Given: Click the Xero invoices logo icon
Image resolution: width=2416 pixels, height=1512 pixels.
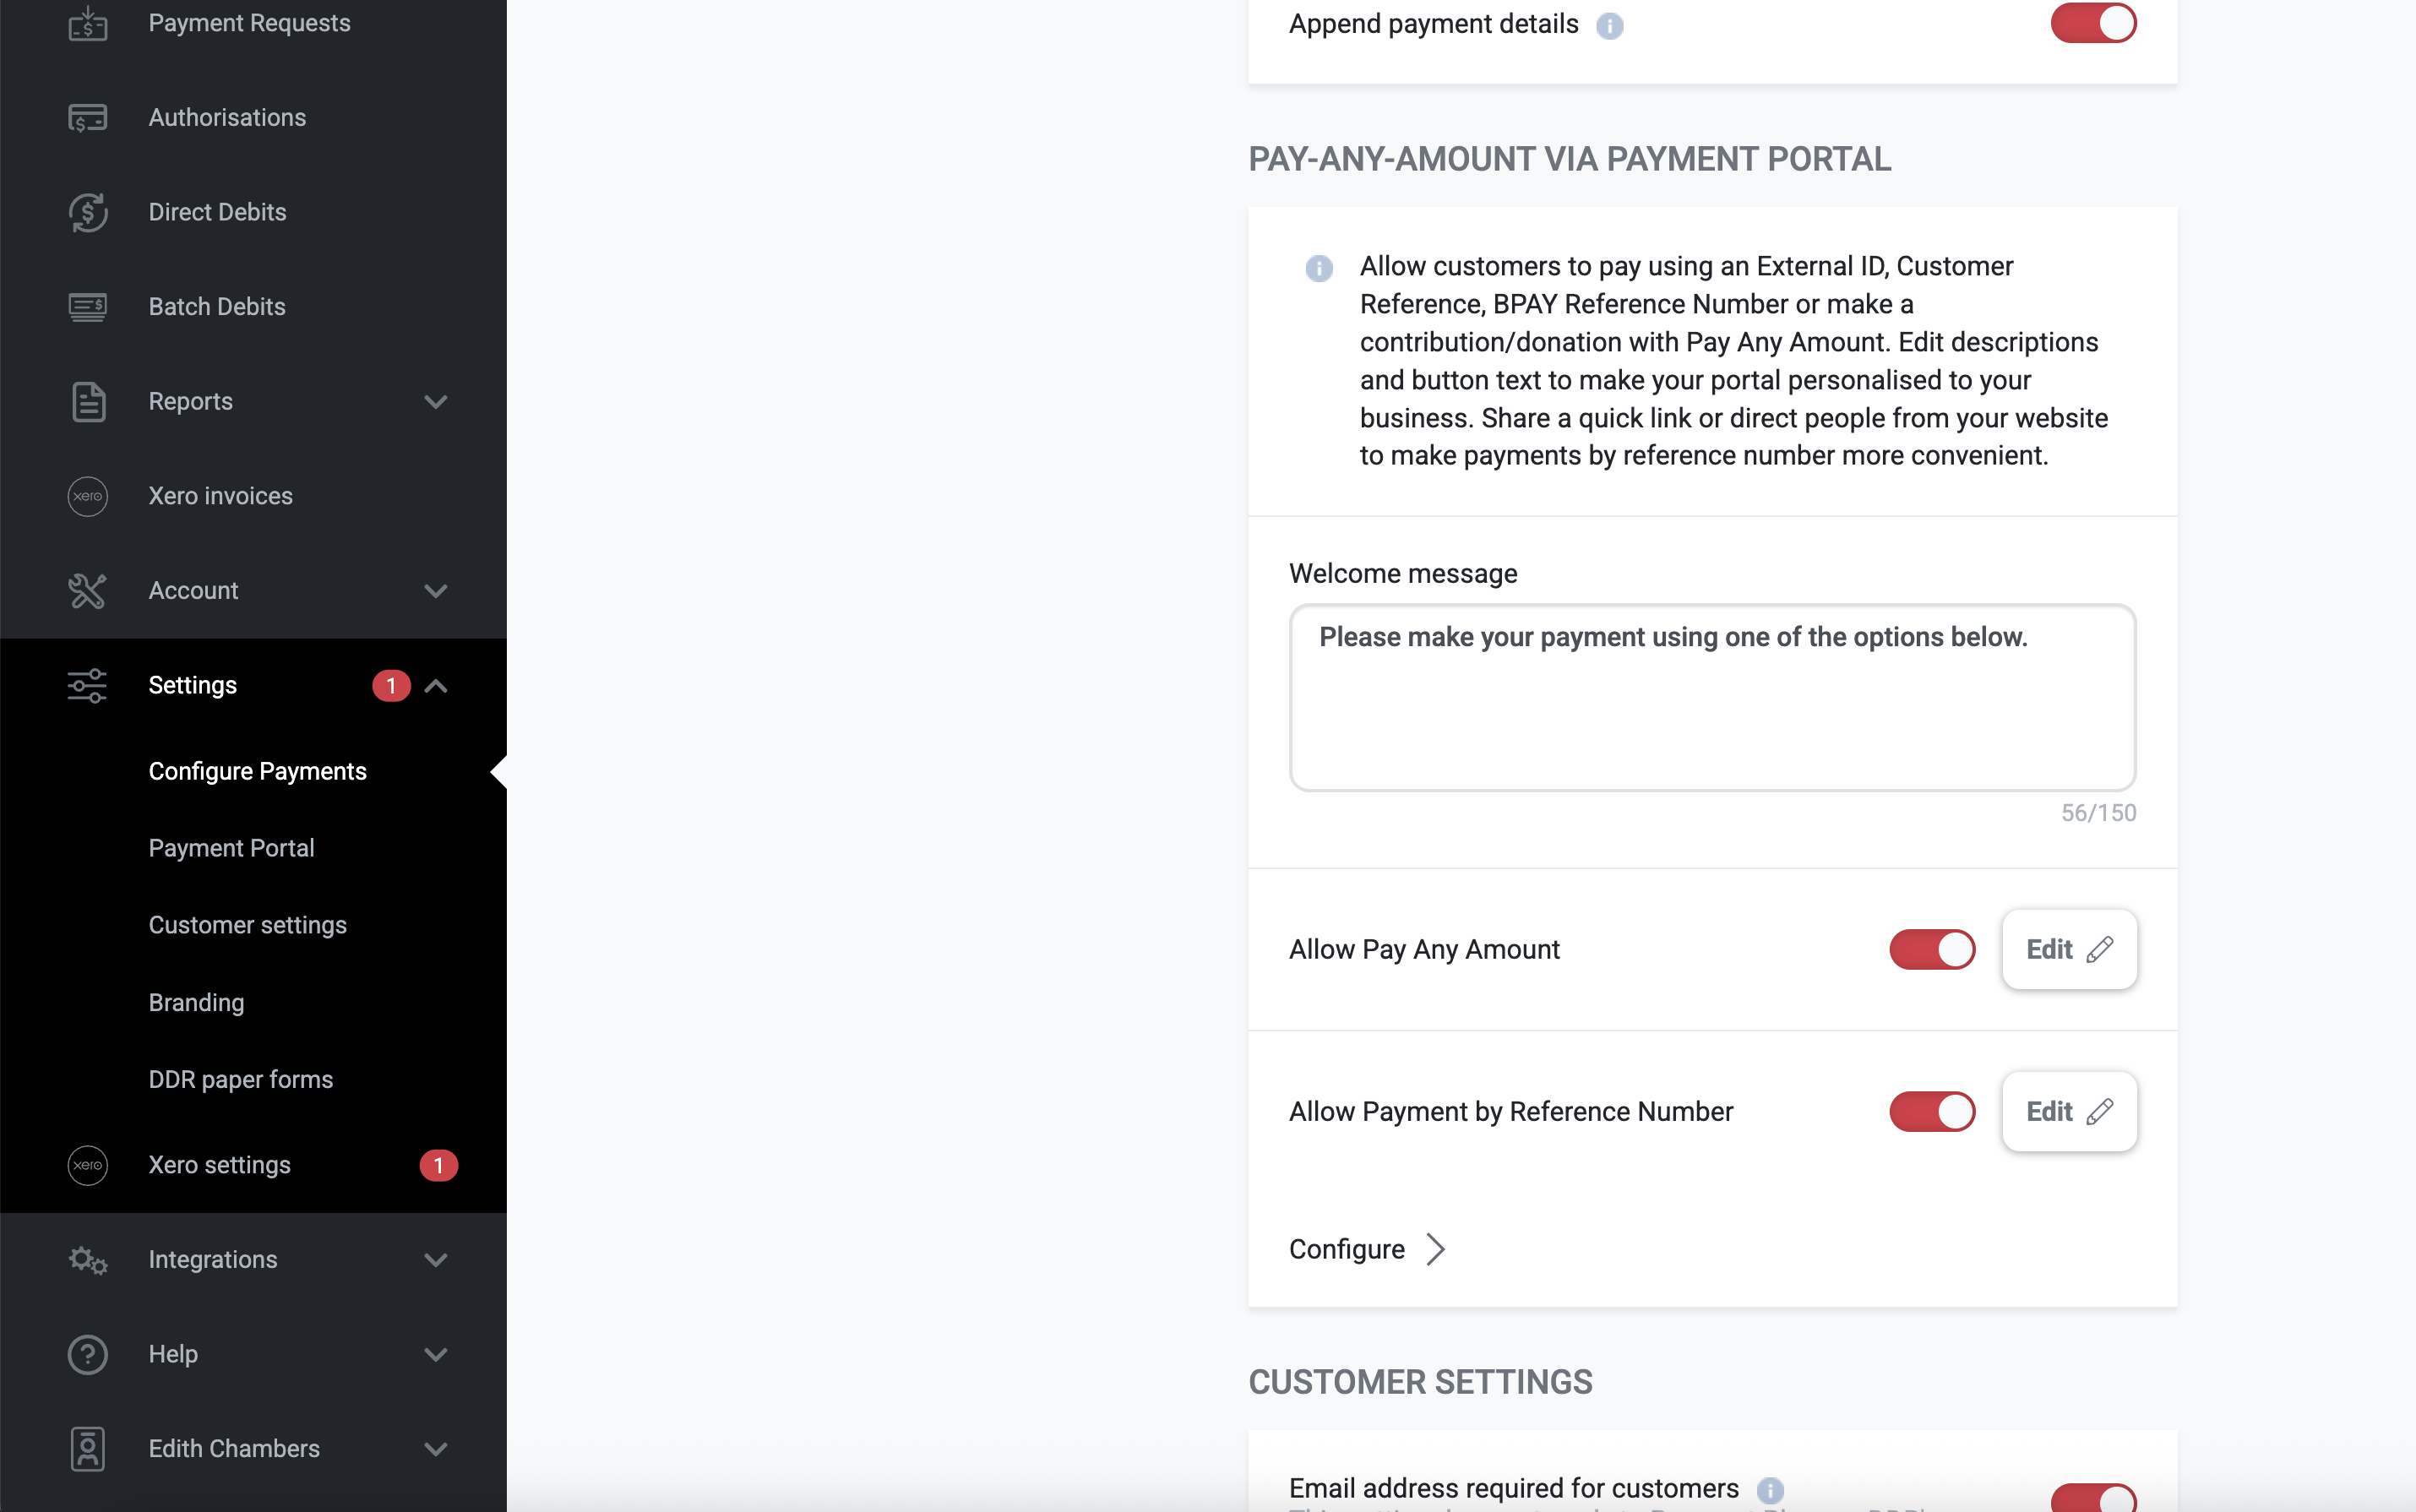Looking at the screenshot, I should [88, 496].
